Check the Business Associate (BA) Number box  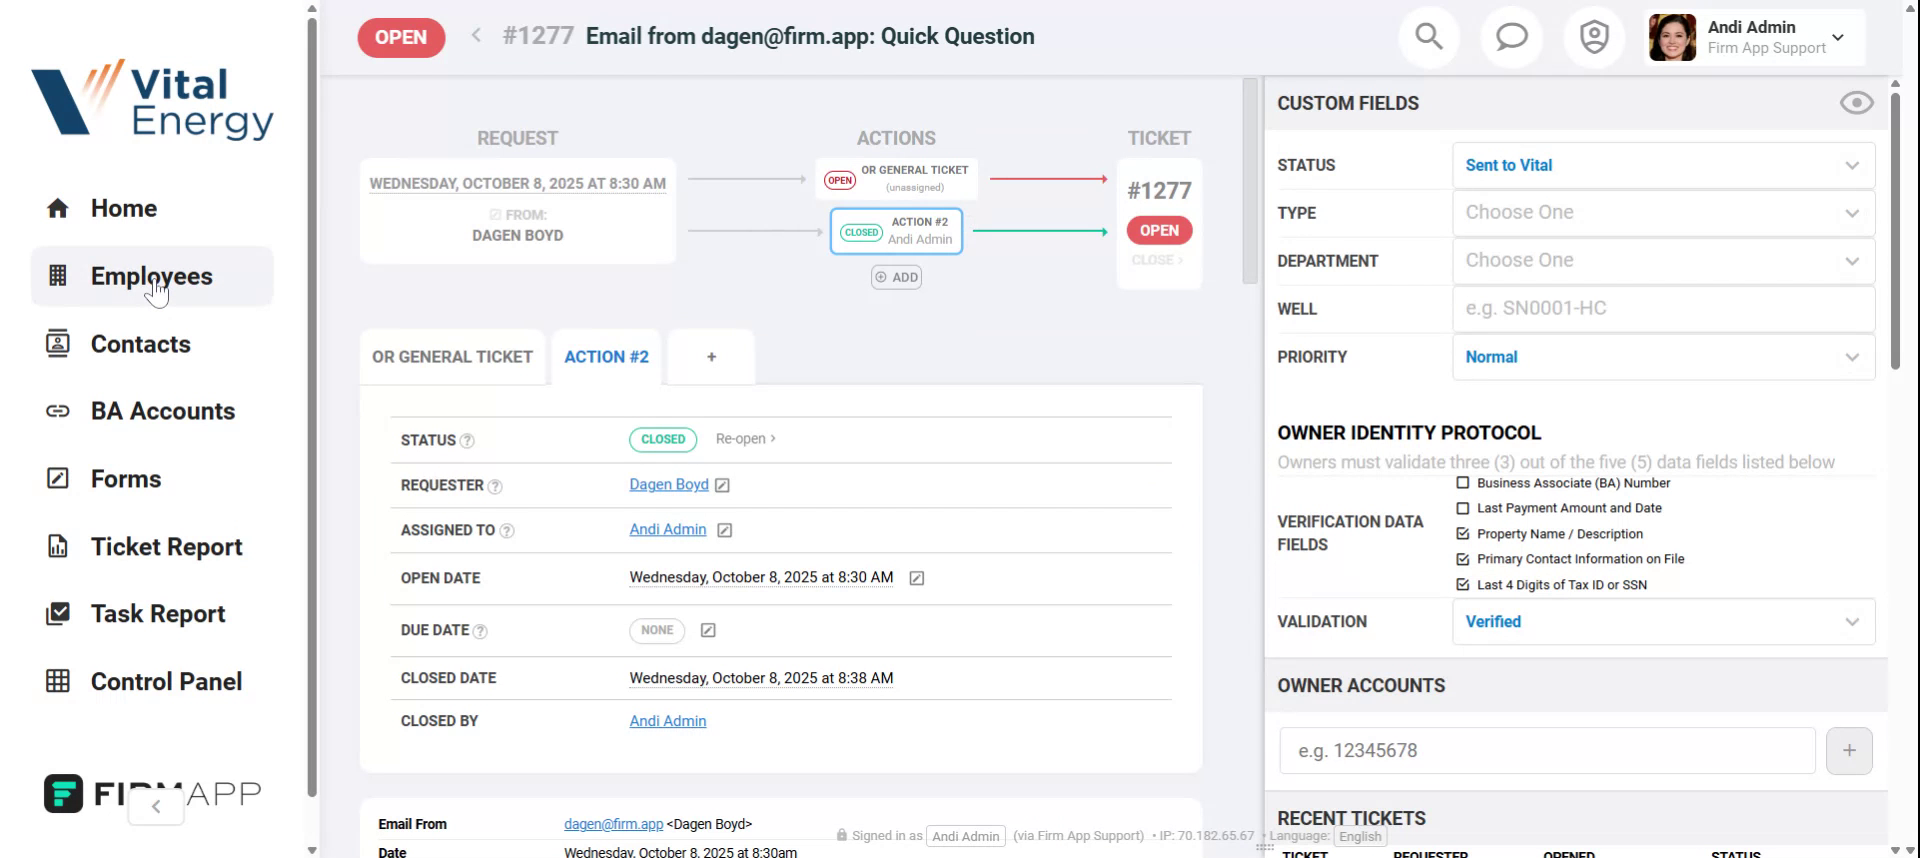pos(1463,483)
